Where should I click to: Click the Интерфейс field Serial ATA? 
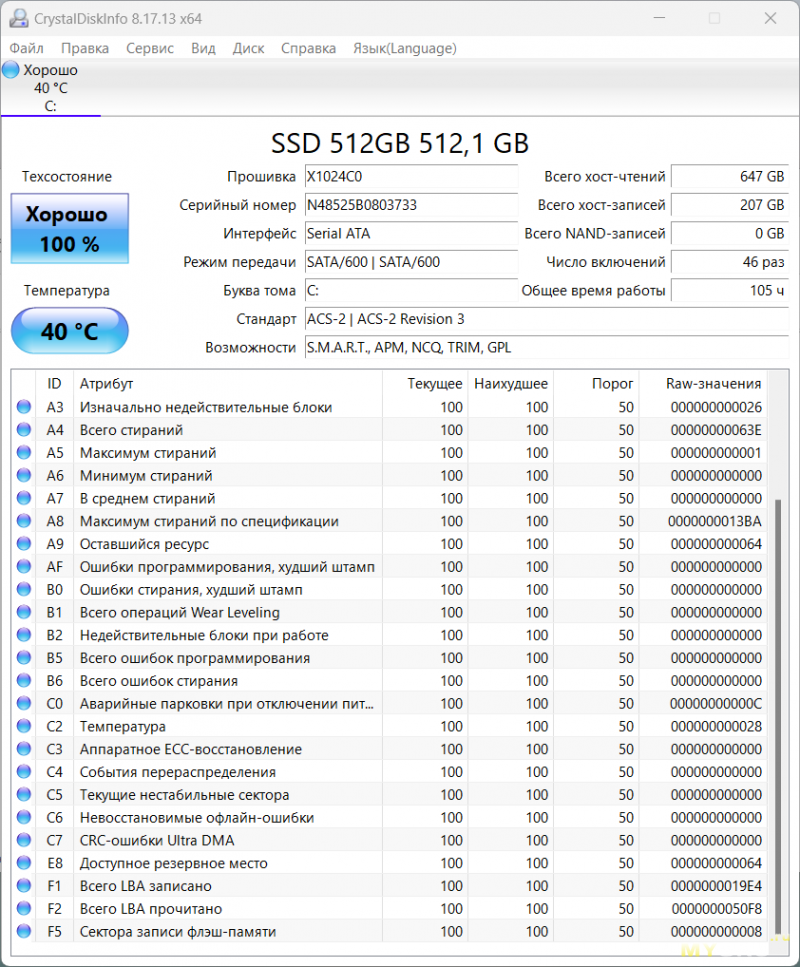coord(411,233)
